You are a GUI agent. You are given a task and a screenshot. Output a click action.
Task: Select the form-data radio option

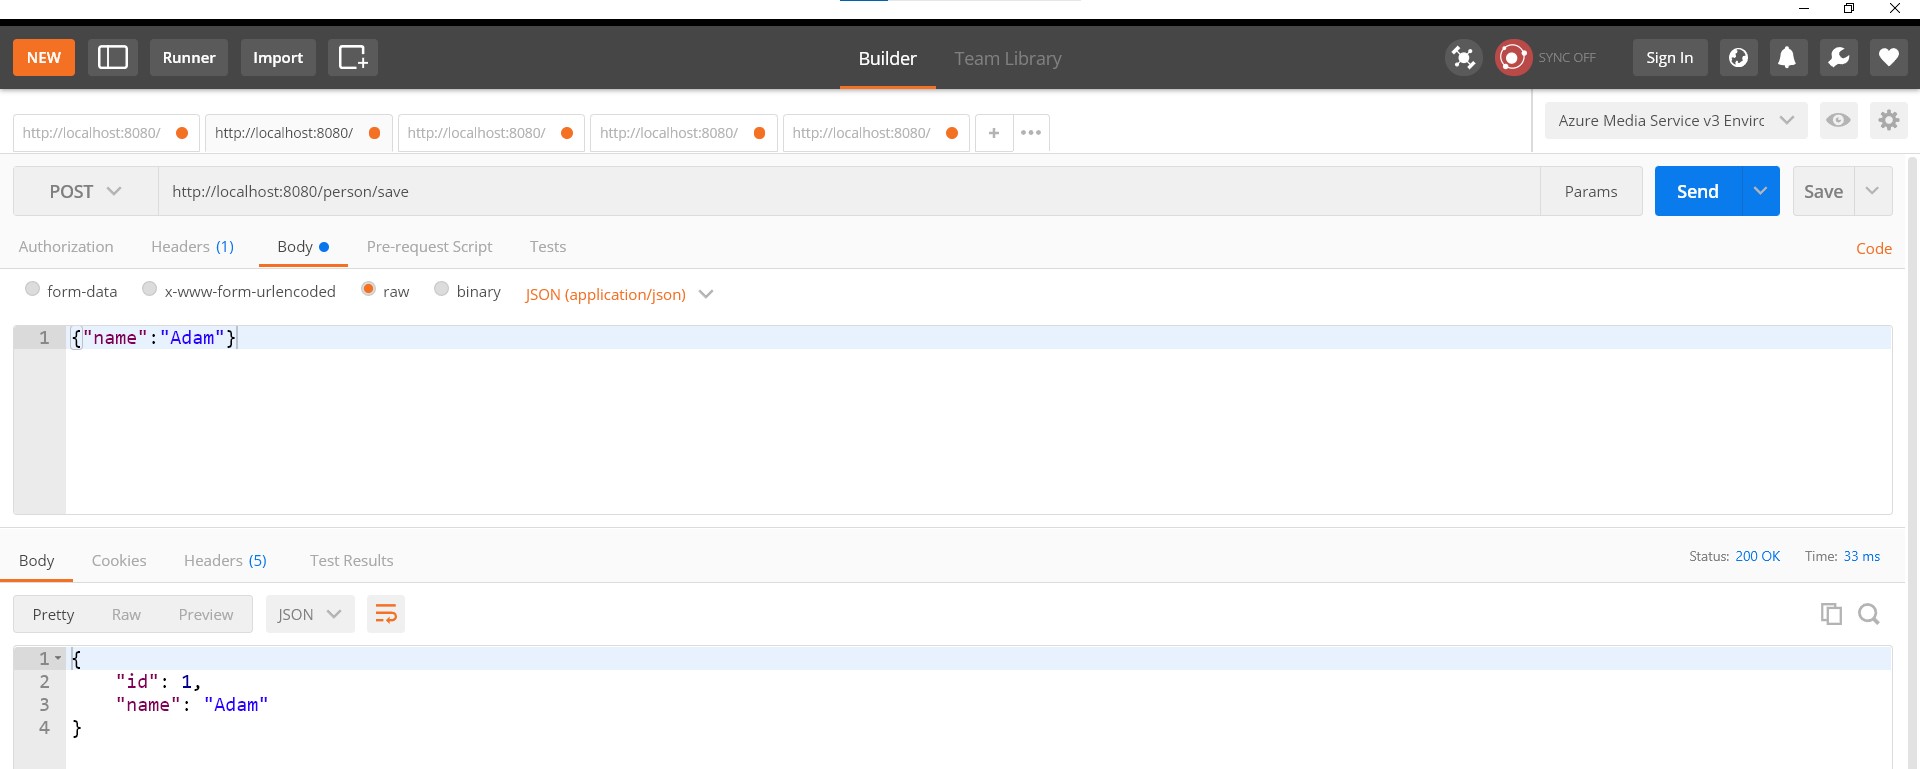(x=33, y=289)
